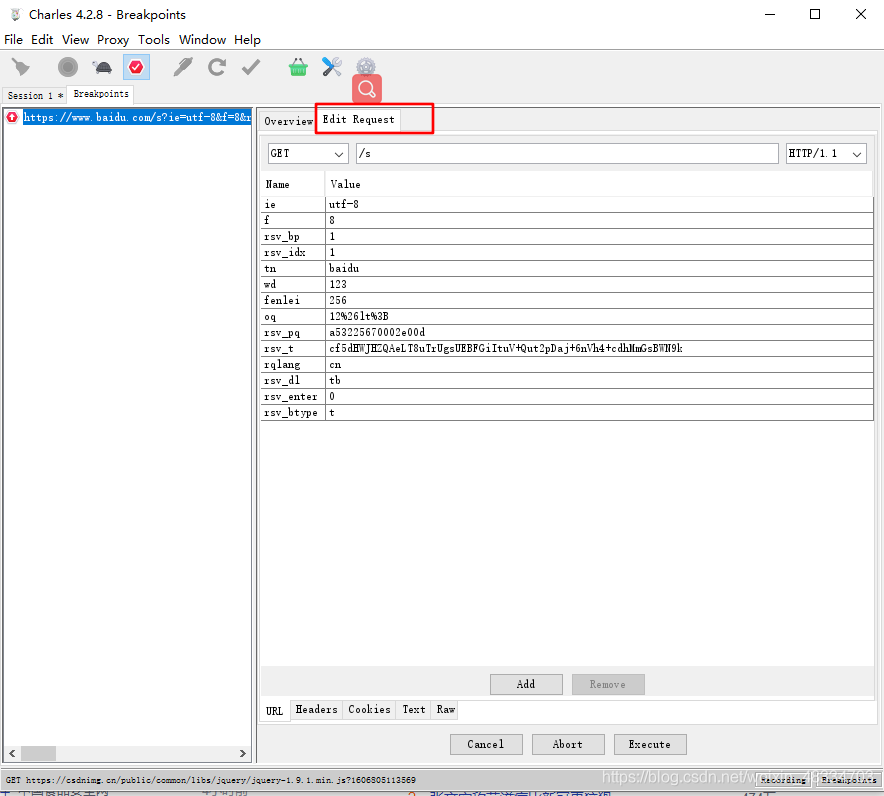Open the Proxy menu
Viewport: 884px width, 796px height.
click(113, 40)
